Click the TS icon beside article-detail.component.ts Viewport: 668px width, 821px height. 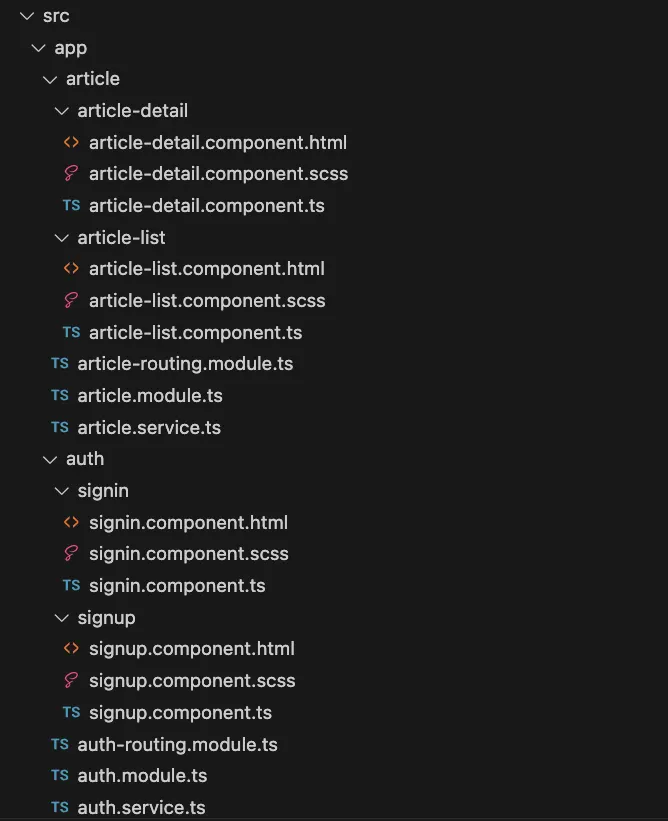[71, 205]
